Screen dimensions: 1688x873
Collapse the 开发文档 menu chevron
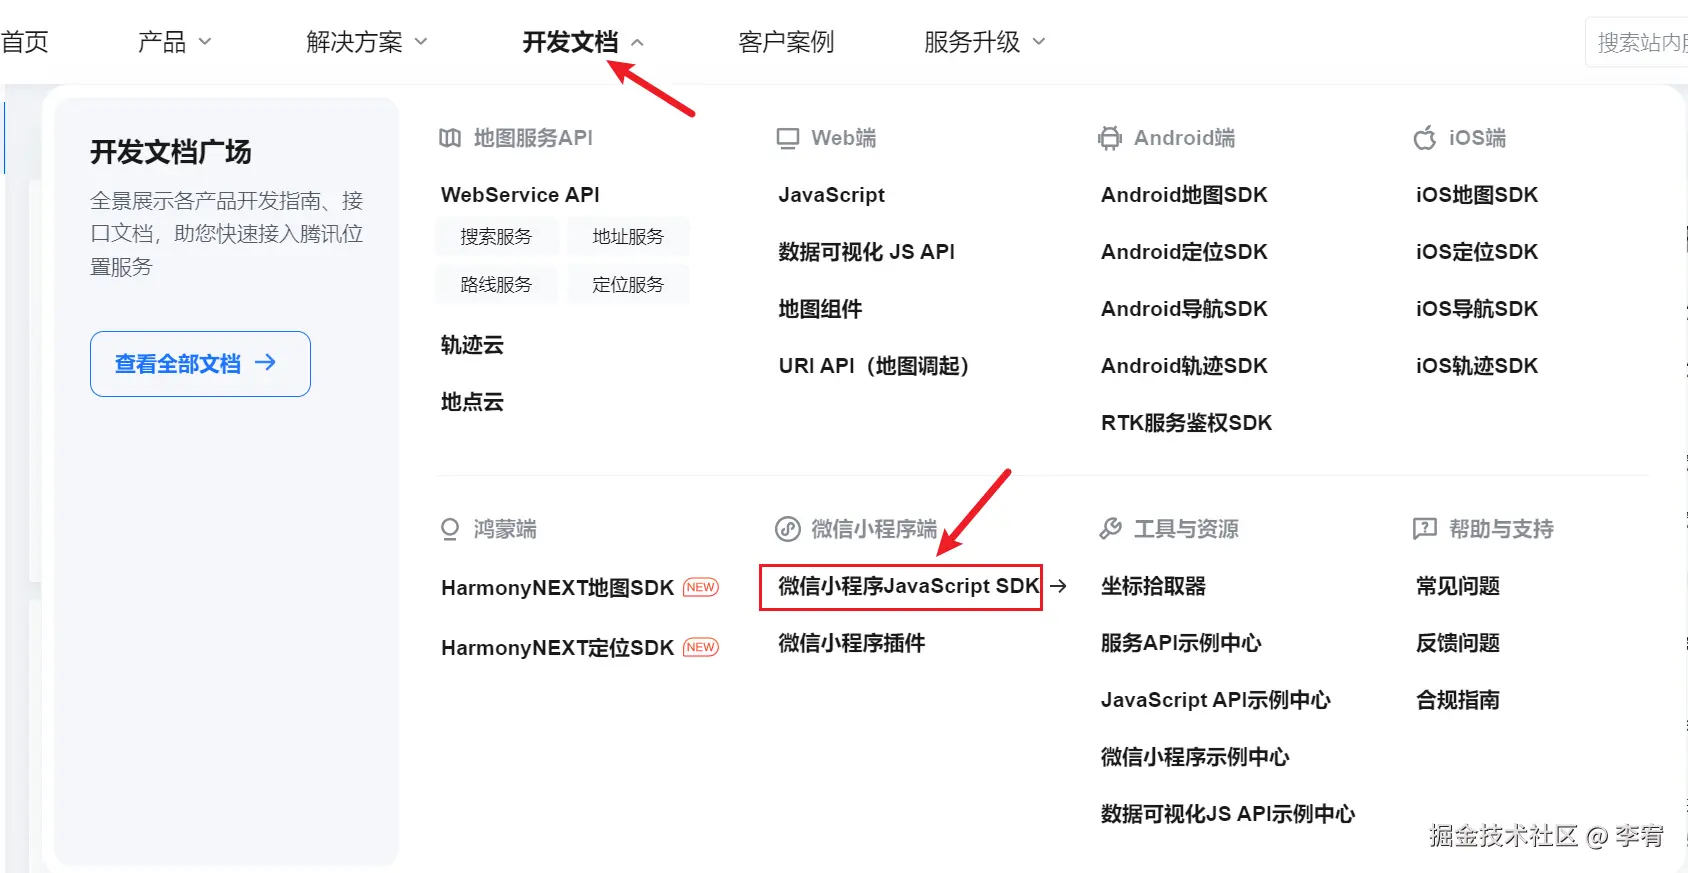click(637, 42)
